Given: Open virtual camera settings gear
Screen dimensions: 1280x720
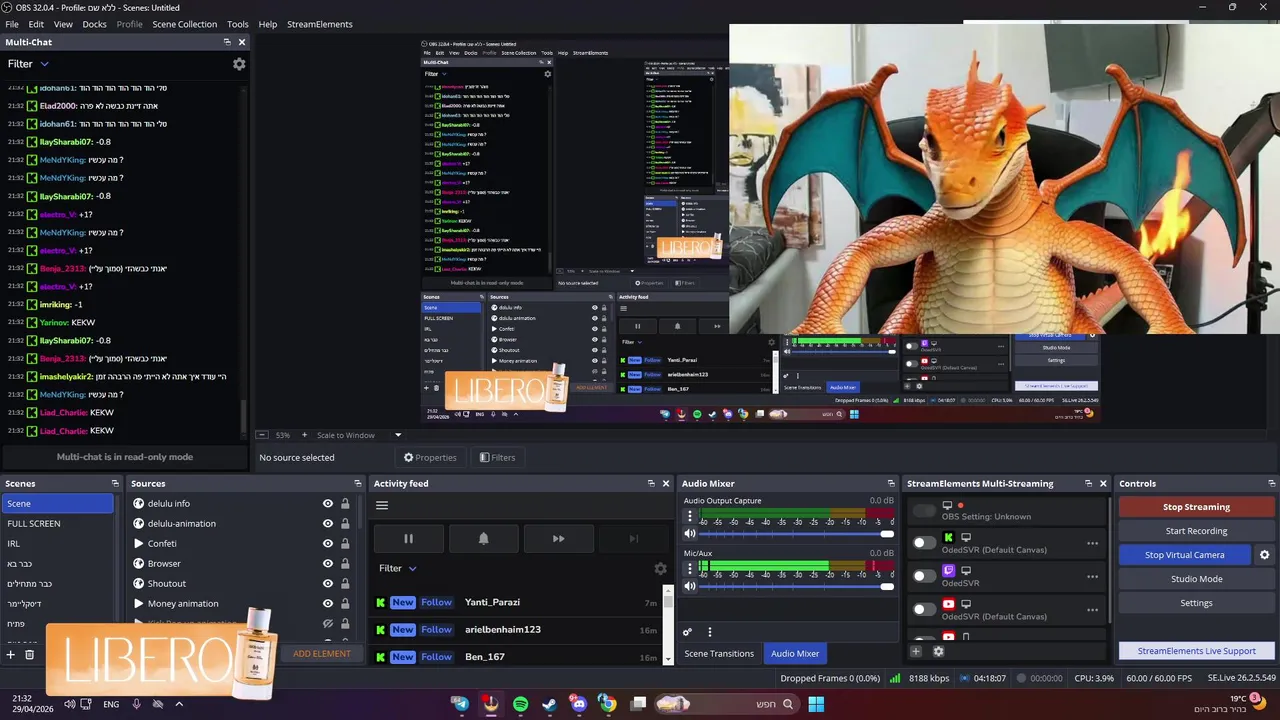Looking at the screenshot, I should [1264, 555].
